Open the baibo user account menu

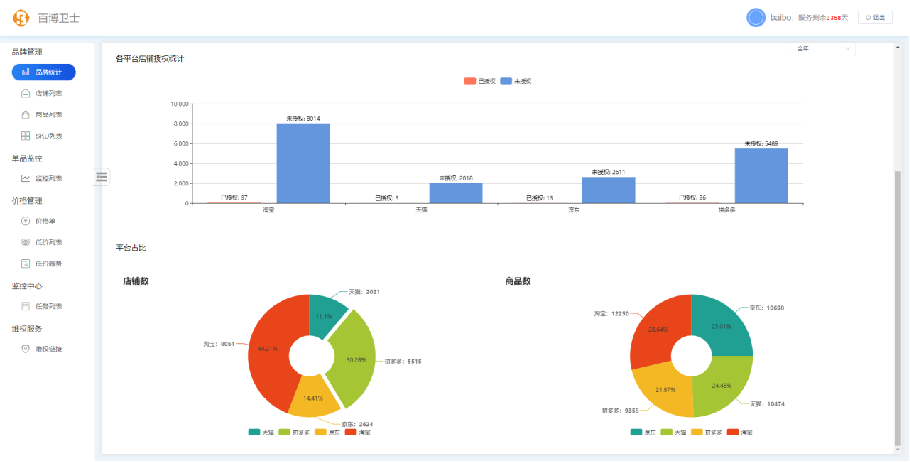point(770,17)
